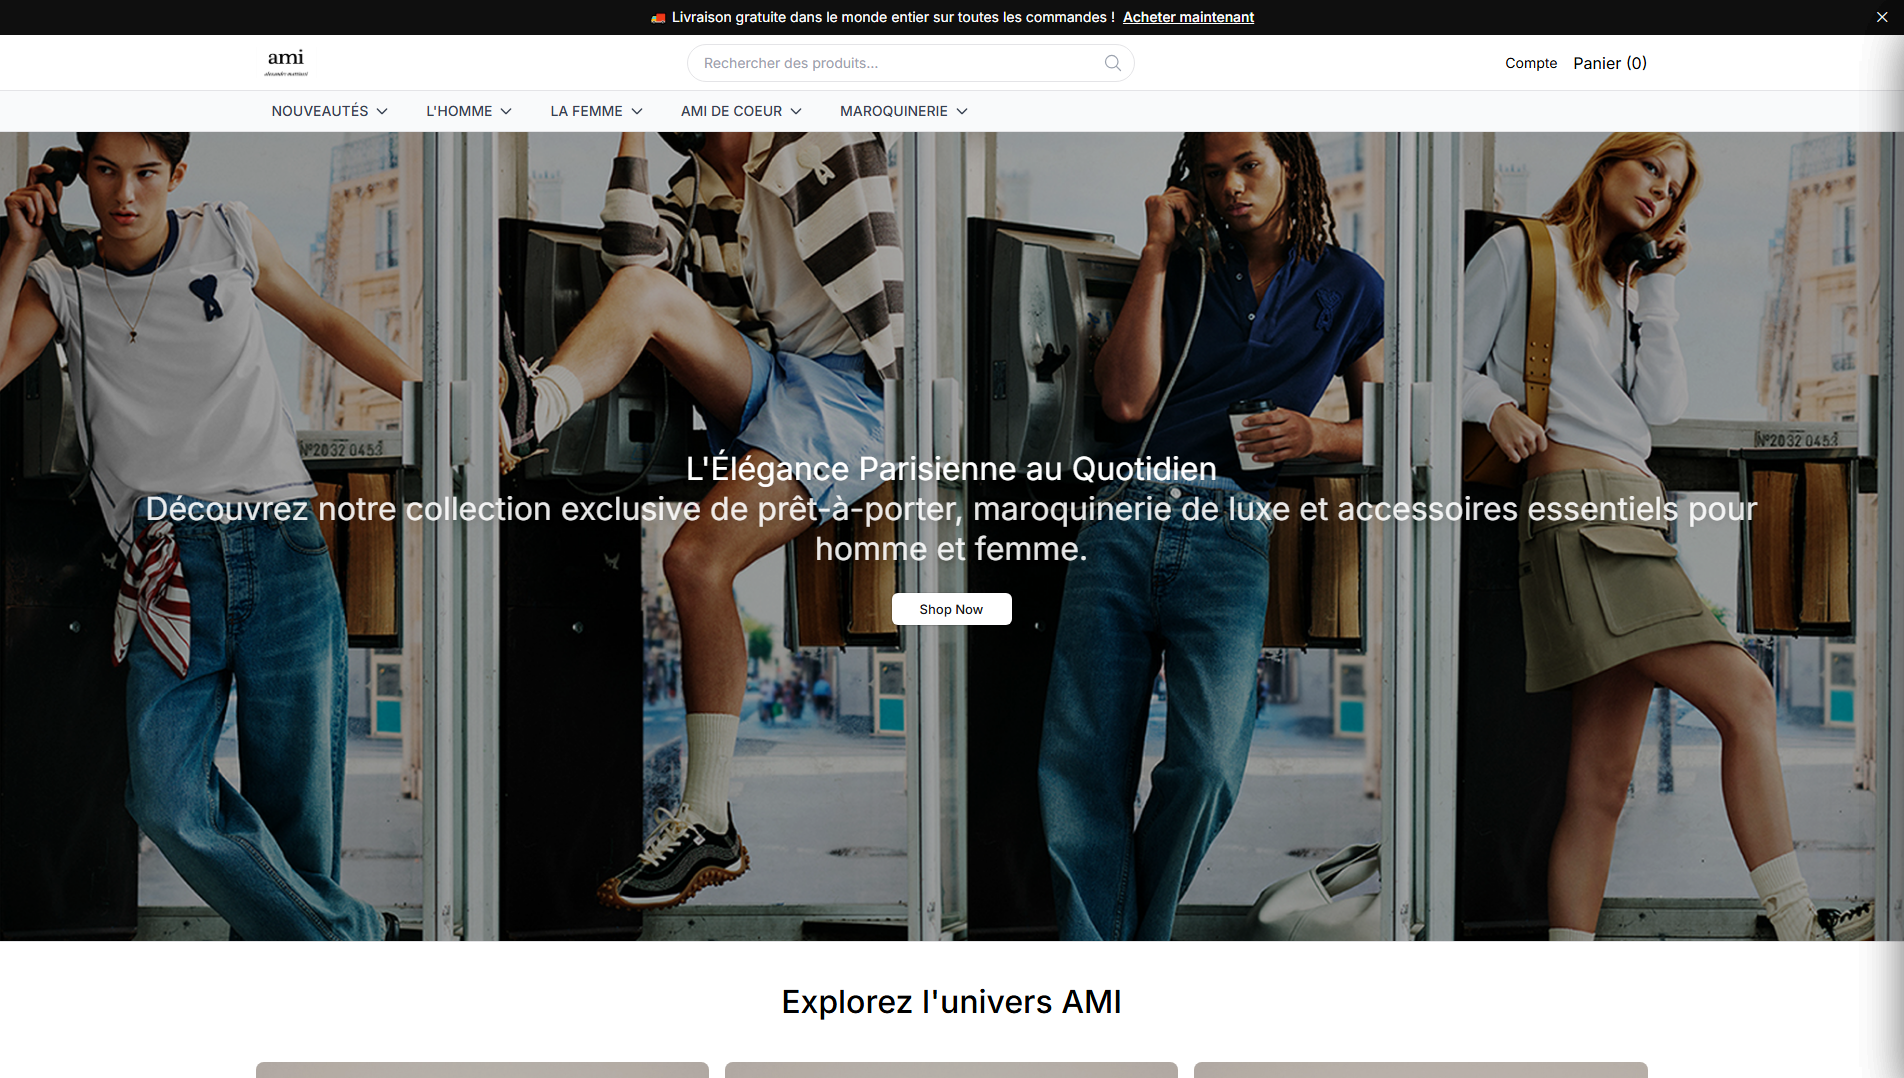1904x1078 pixels.
Task: Click the hero headline L'Élégance Parisienne au Quotidien
Action: coord(951,468)
